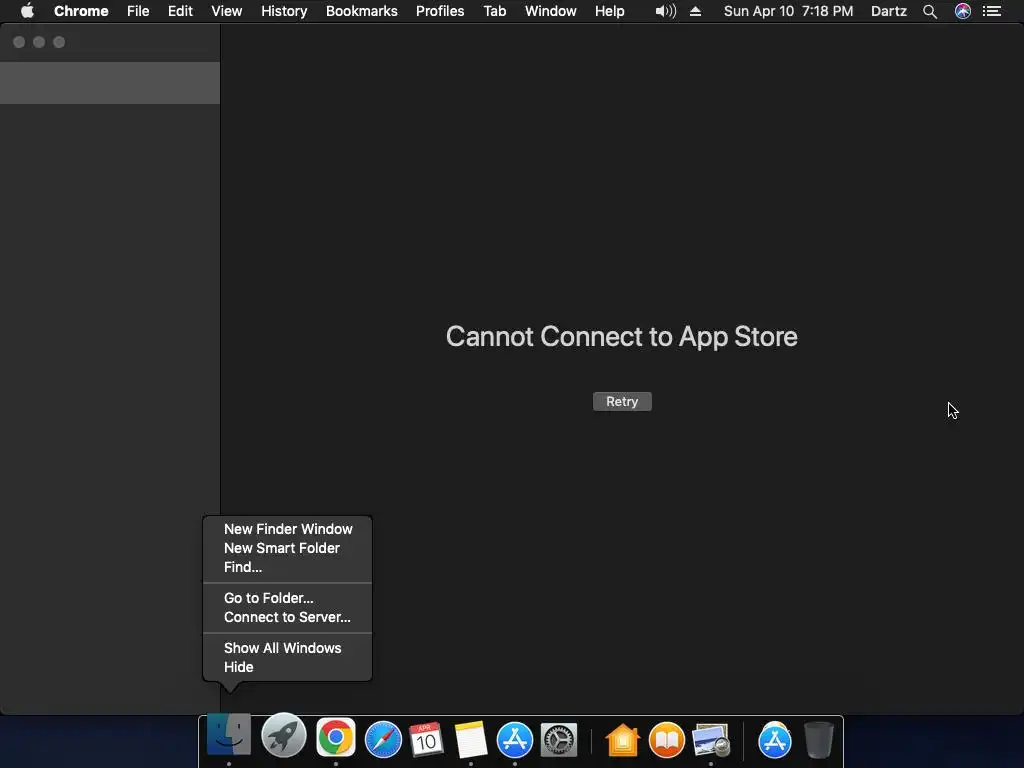1024x768 pixels.
Task: Activate Siri from the menu bar
Action: 963,11
